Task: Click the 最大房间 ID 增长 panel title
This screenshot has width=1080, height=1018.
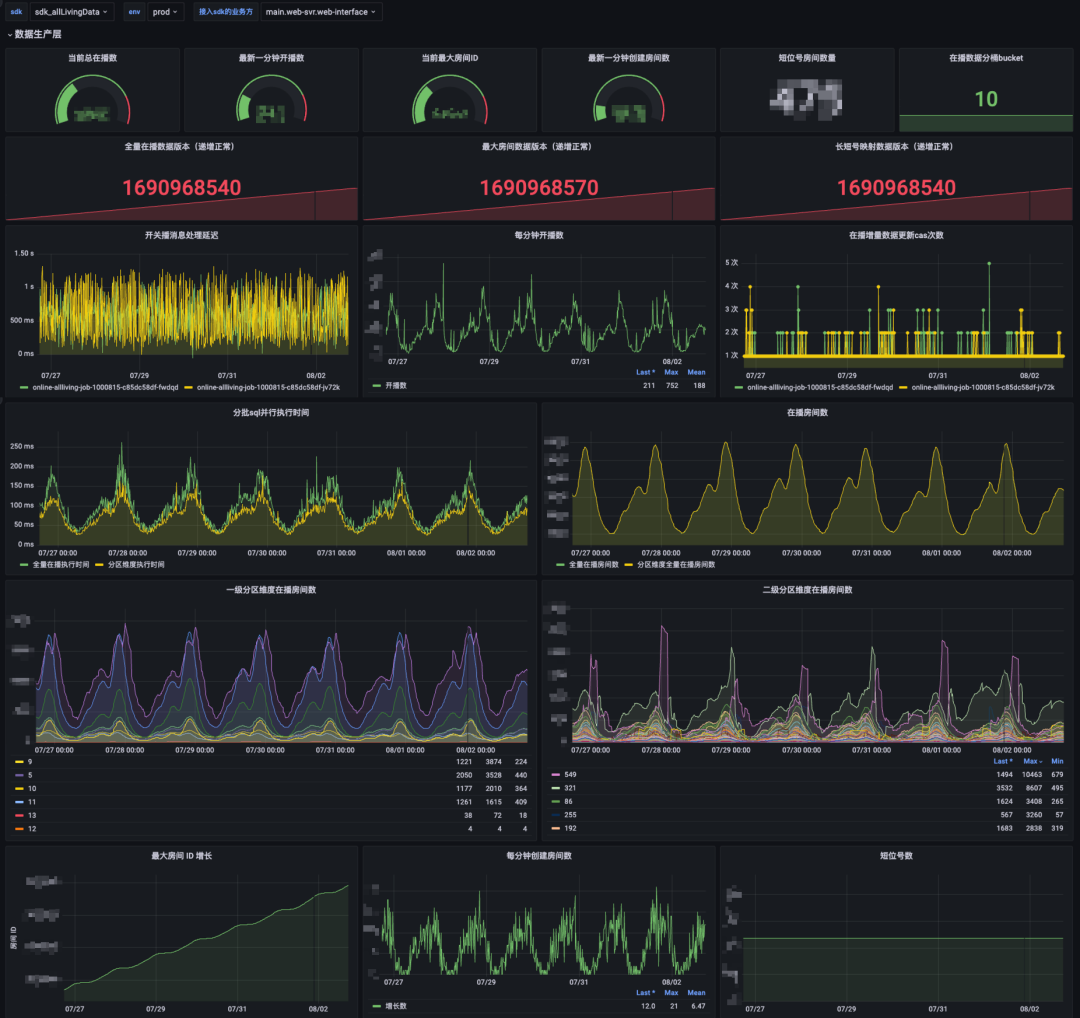Action: [181, 855]
